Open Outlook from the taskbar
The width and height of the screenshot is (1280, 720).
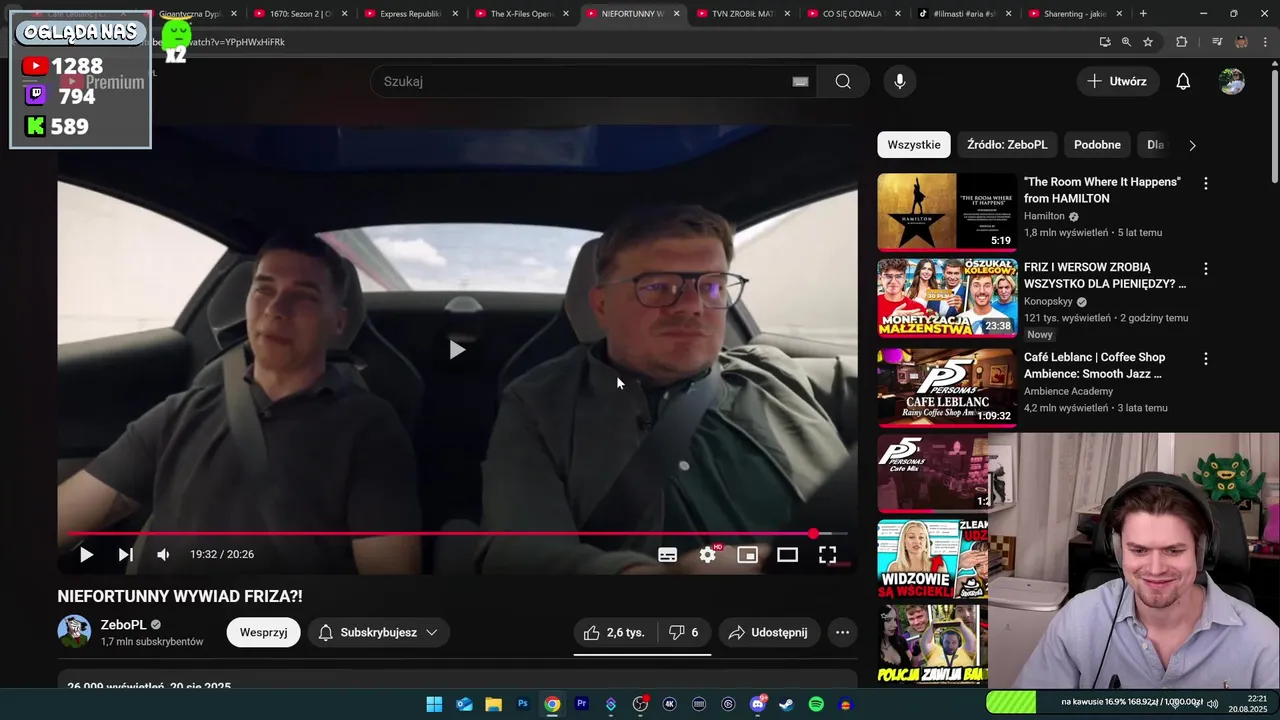(464, 704)
